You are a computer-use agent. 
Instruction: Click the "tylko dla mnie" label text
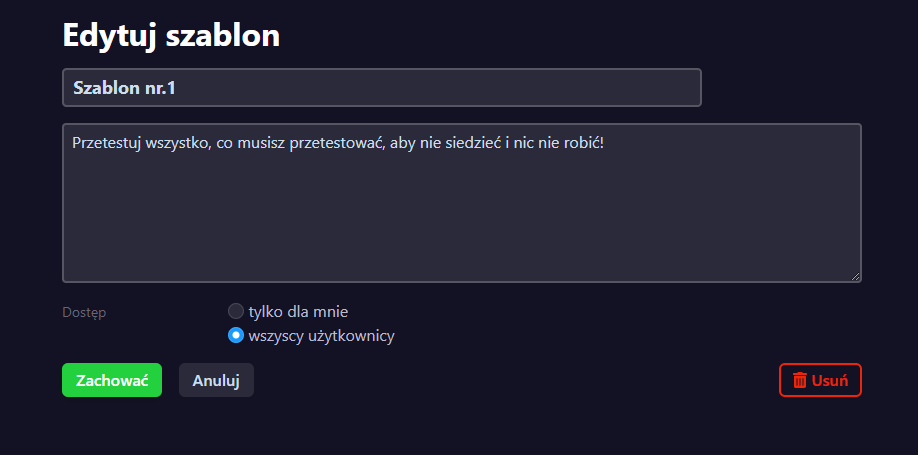[298, 311]
